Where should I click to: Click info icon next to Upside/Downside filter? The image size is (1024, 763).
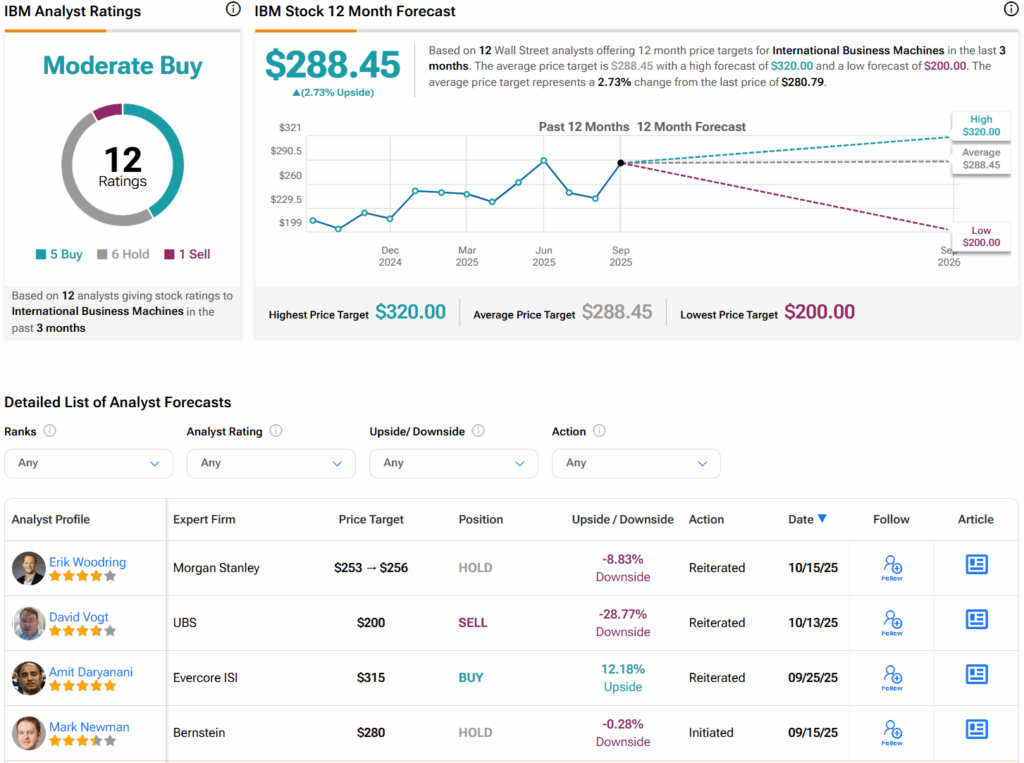click(478, 431)
